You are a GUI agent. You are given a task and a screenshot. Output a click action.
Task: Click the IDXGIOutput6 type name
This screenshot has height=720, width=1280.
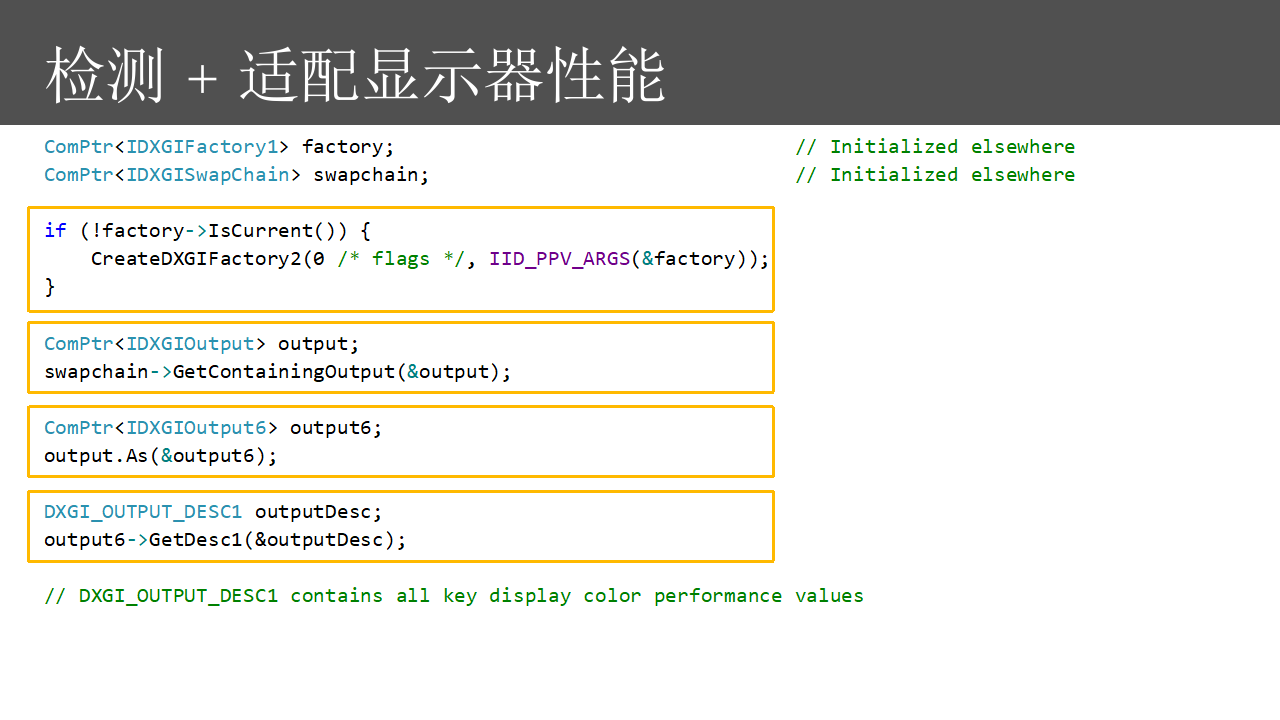point(196,428)
